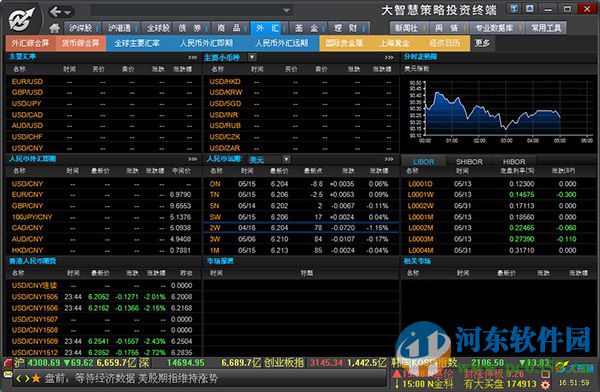Open the 人民币外汇远期 sub-tab
This screenshot has height=392, width=600.
(282, 43)
